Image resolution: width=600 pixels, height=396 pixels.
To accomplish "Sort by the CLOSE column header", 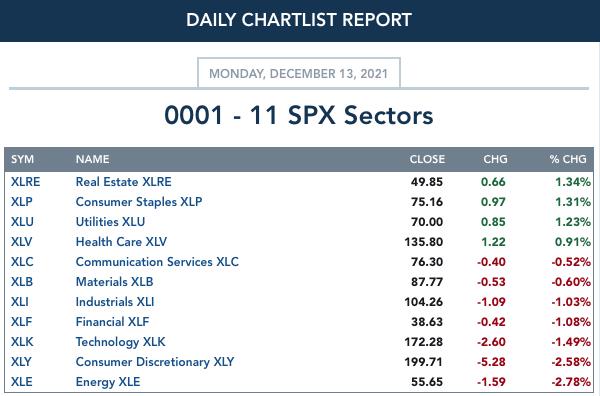I will (x=427, y=159).
